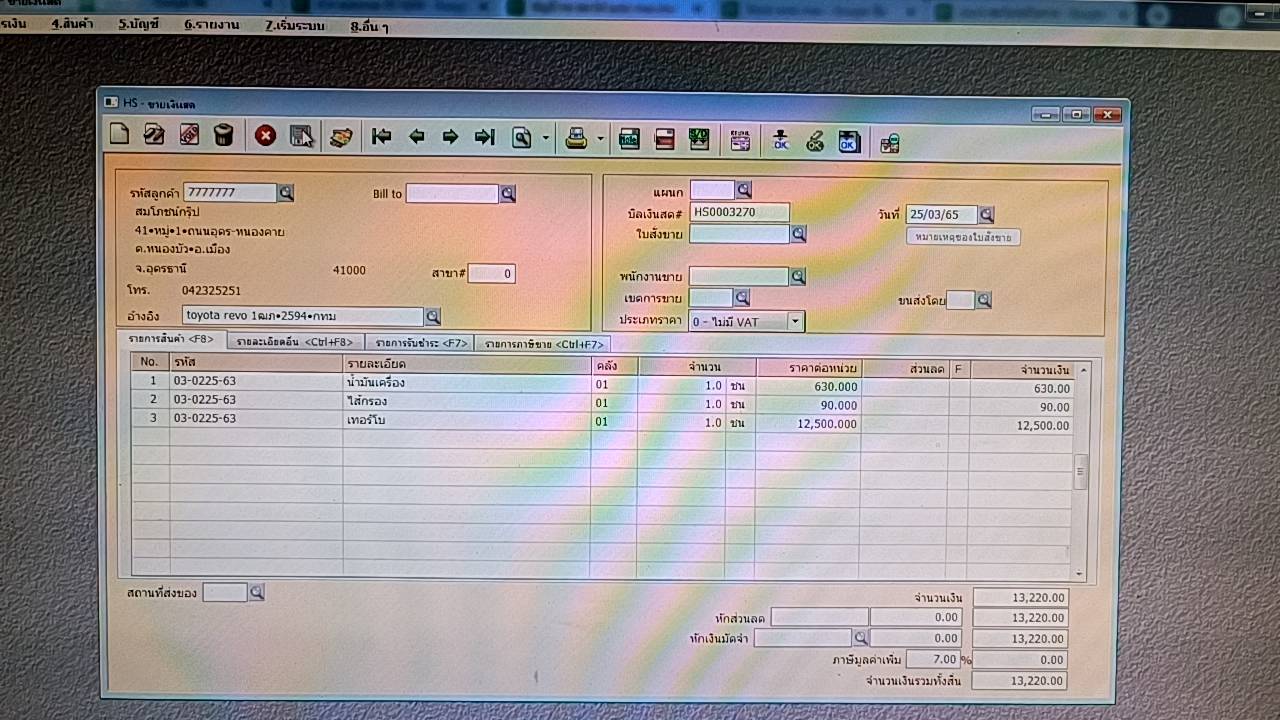
Task: Expand dropdown arrow beside printer icon
Action: click(x=600, y=140)
